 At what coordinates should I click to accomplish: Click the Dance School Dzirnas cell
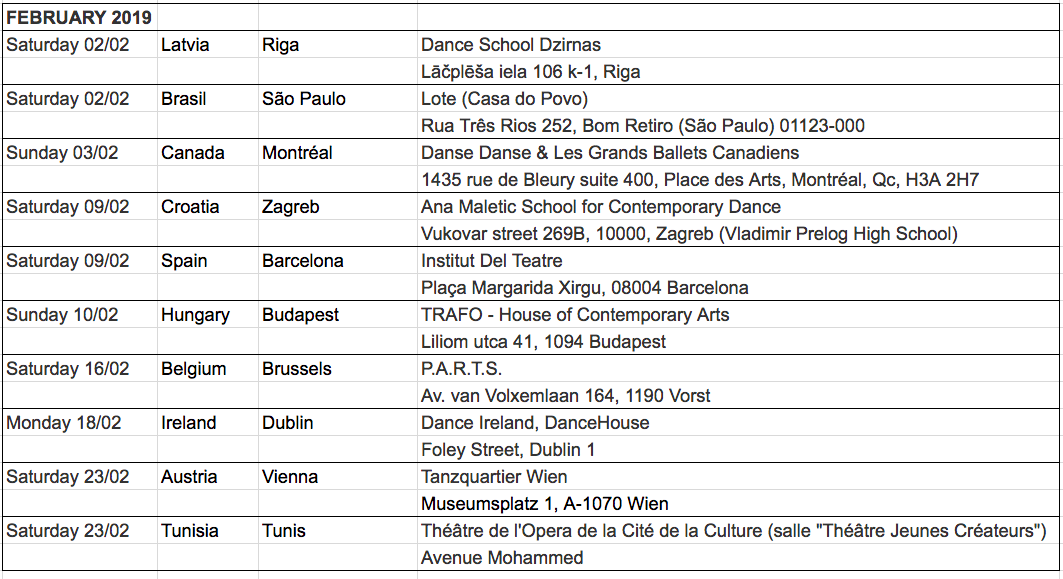738,45
